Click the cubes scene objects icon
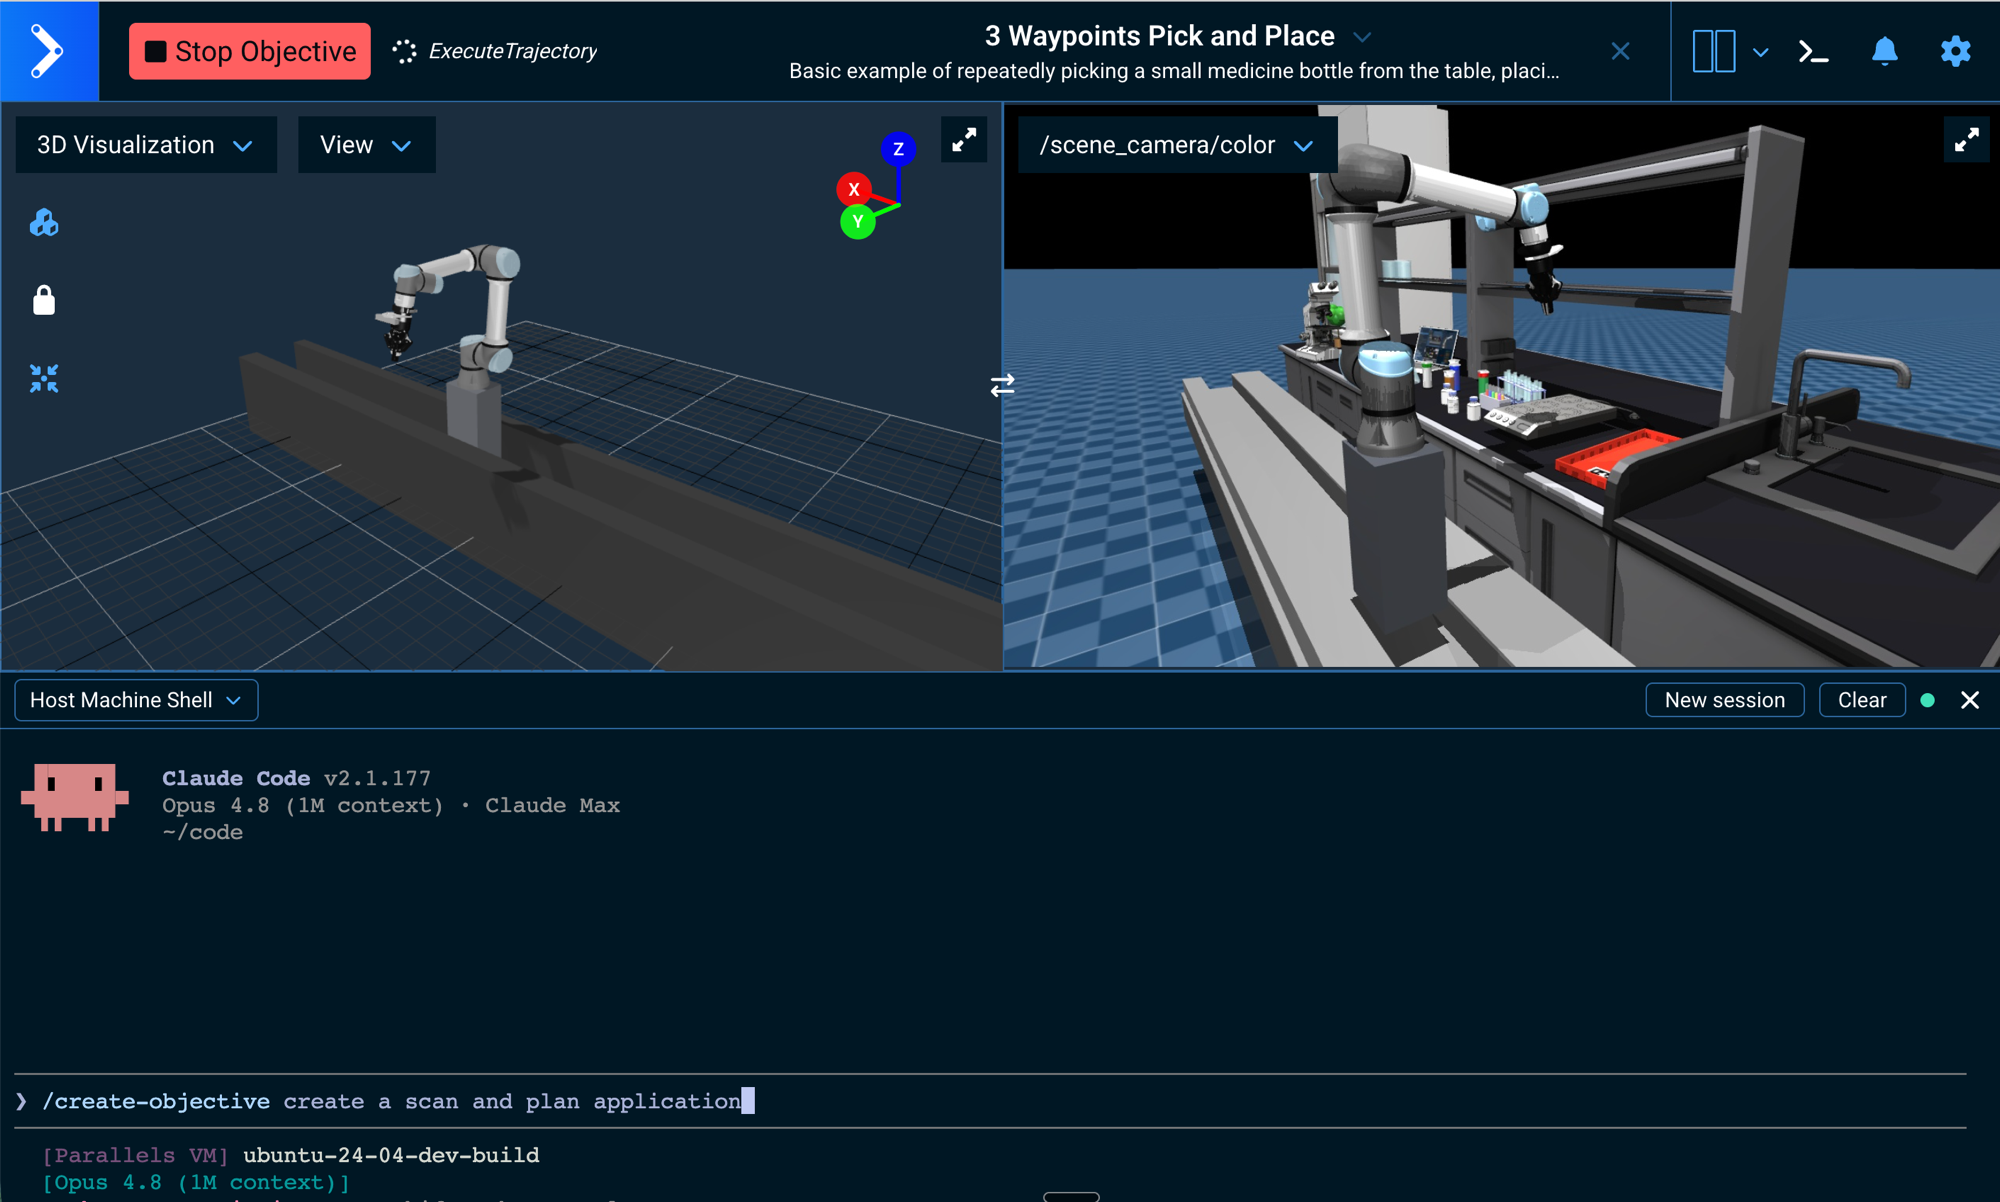 (x=44, y=222)
